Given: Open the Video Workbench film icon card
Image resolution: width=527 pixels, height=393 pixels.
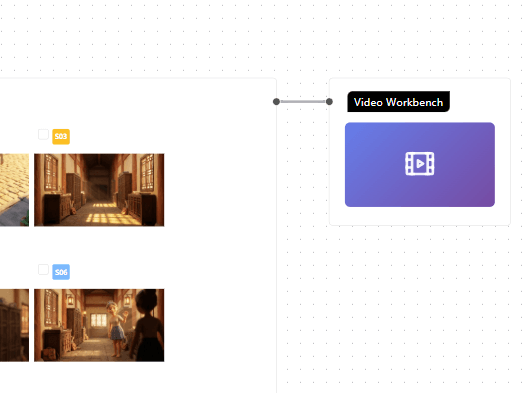Looking at the screenshot, I should (419, 164).
